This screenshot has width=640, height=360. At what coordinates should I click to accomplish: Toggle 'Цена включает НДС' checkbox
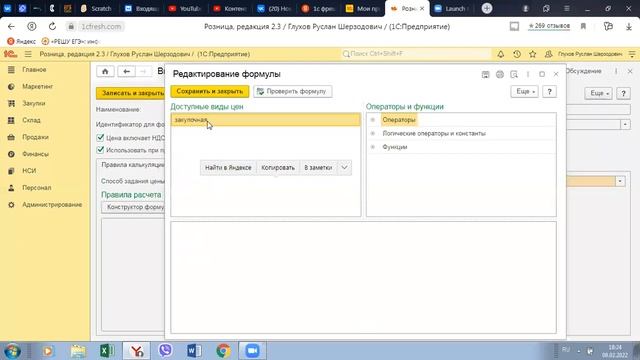(x=100, y=138)
